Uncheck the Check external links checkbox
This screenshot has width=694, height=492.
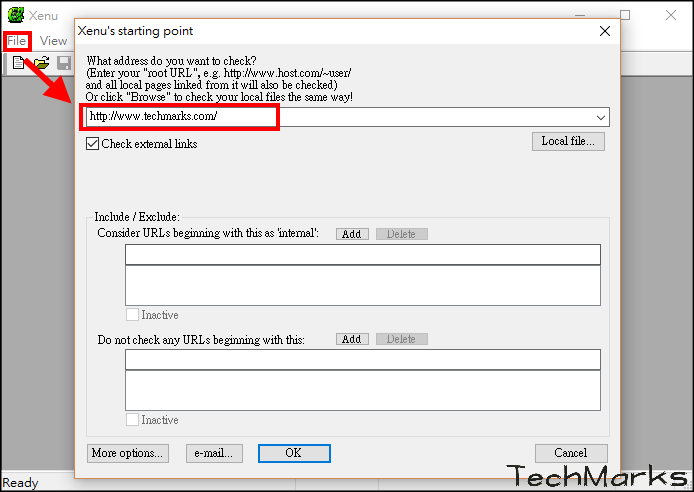93,144
